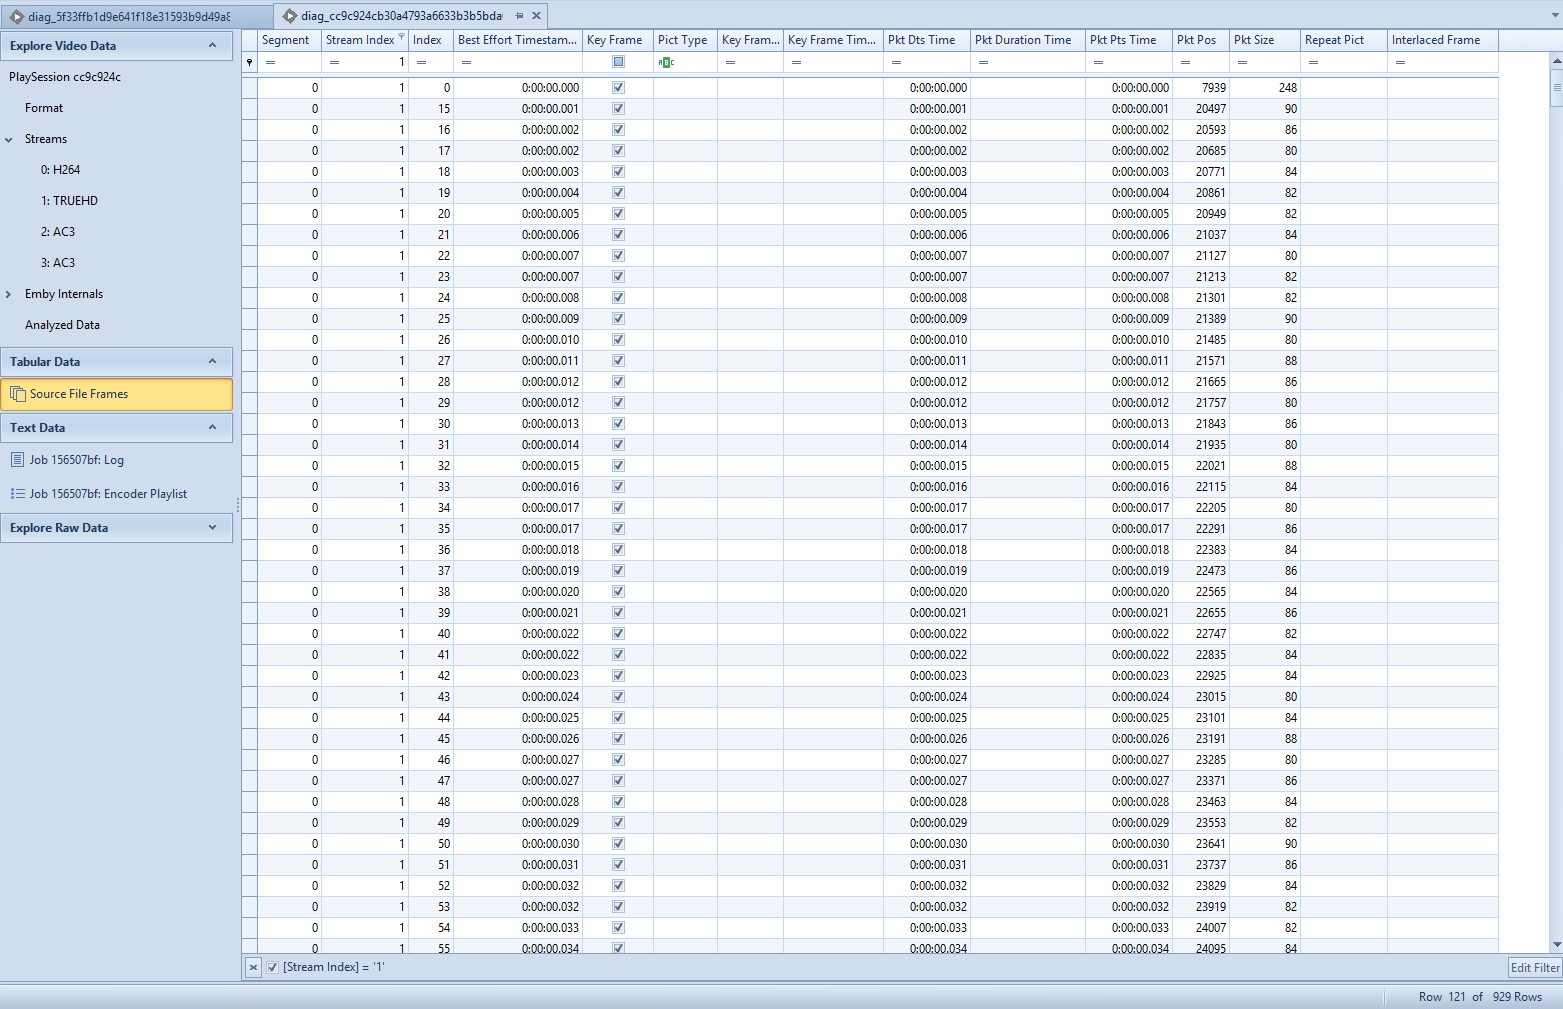1563x1009 pixels.
Task: Click the Encoder Playlist list icon
Action: click(17, 494)
